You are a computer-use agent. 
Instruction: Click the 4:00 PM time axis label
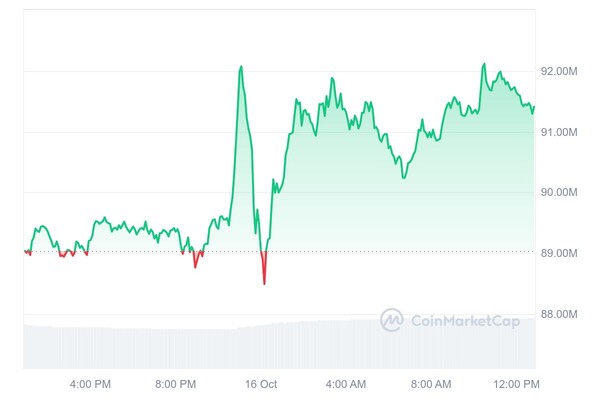click(90, 383)
